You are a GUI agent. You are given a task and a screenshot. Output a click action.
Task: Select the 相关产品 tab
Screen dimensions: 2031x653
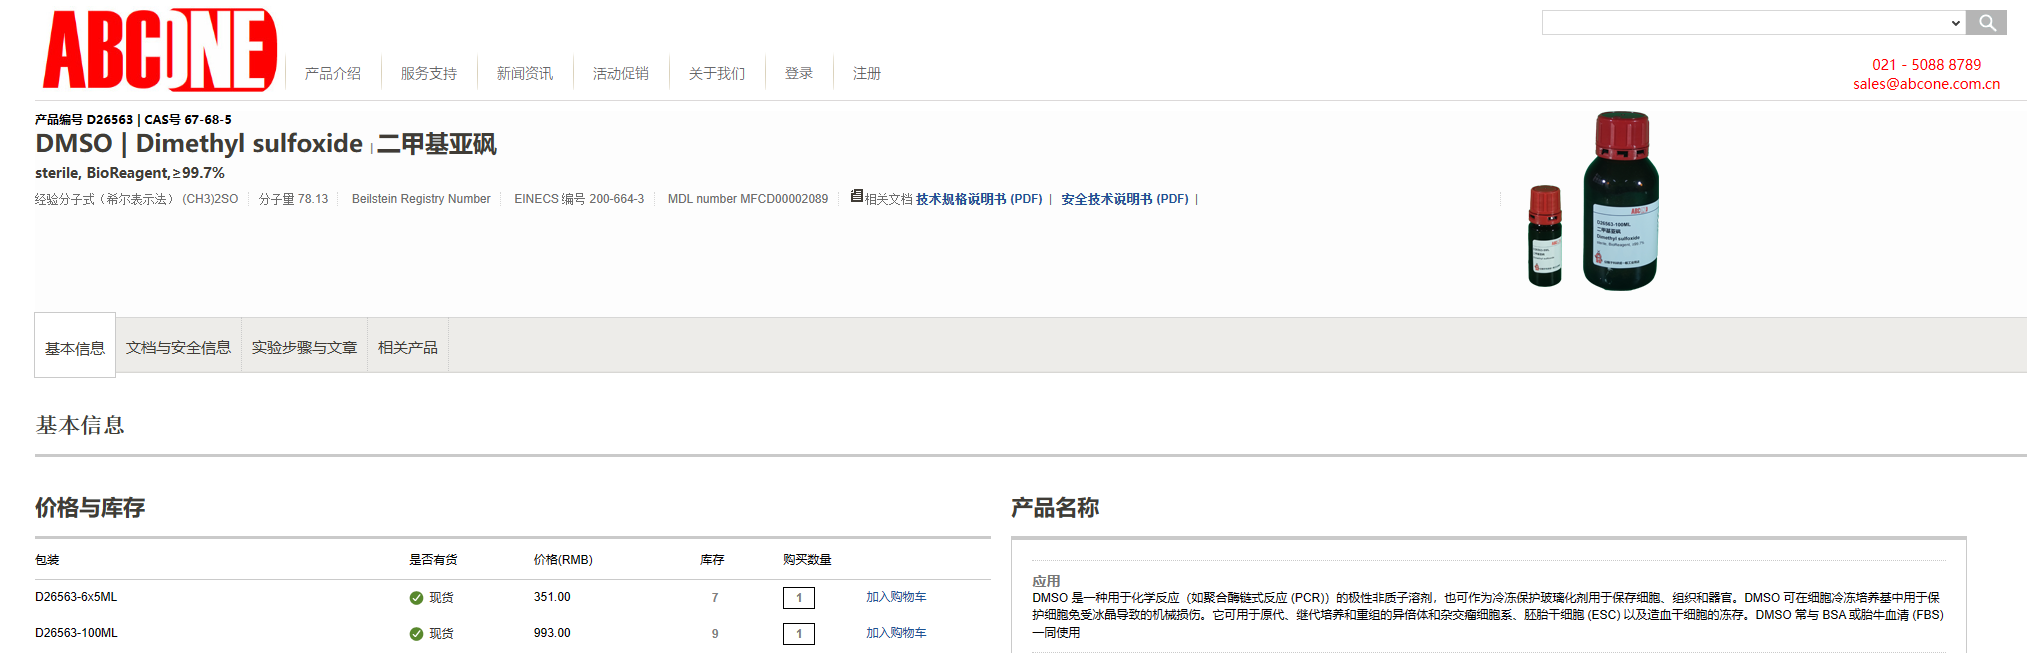[x=408, y=347]
